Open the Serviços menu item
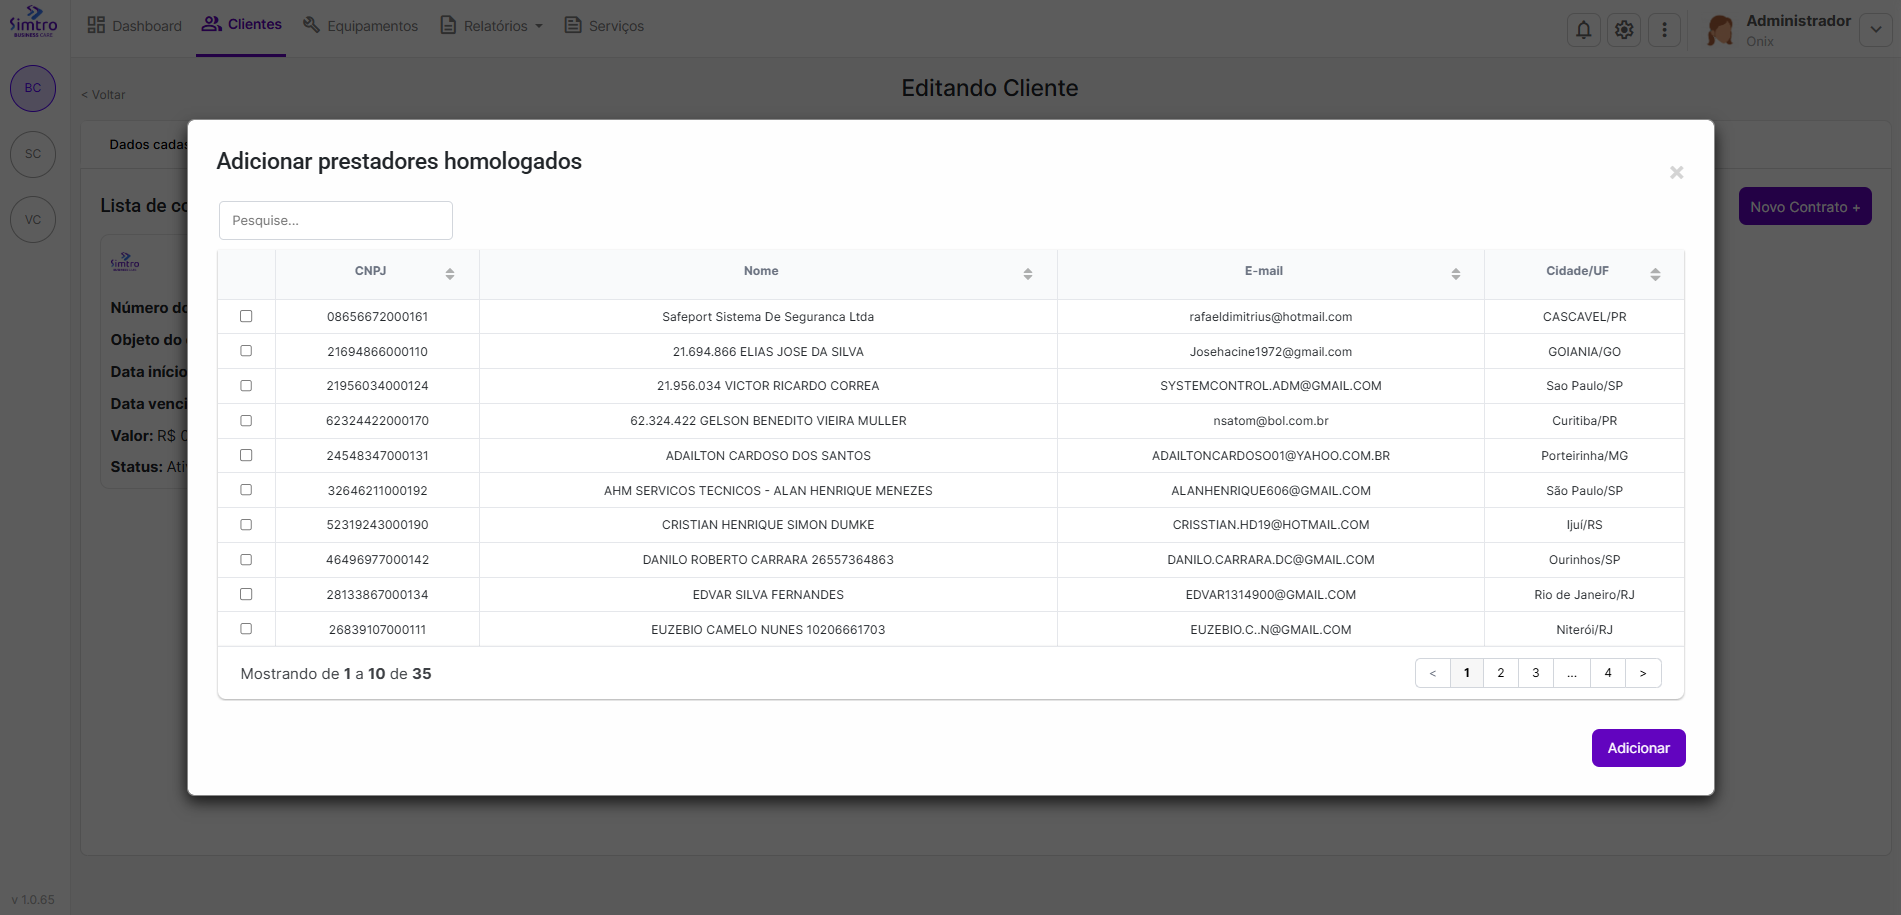The width and height of the screenshot is (1901, 915). [603, 25]
